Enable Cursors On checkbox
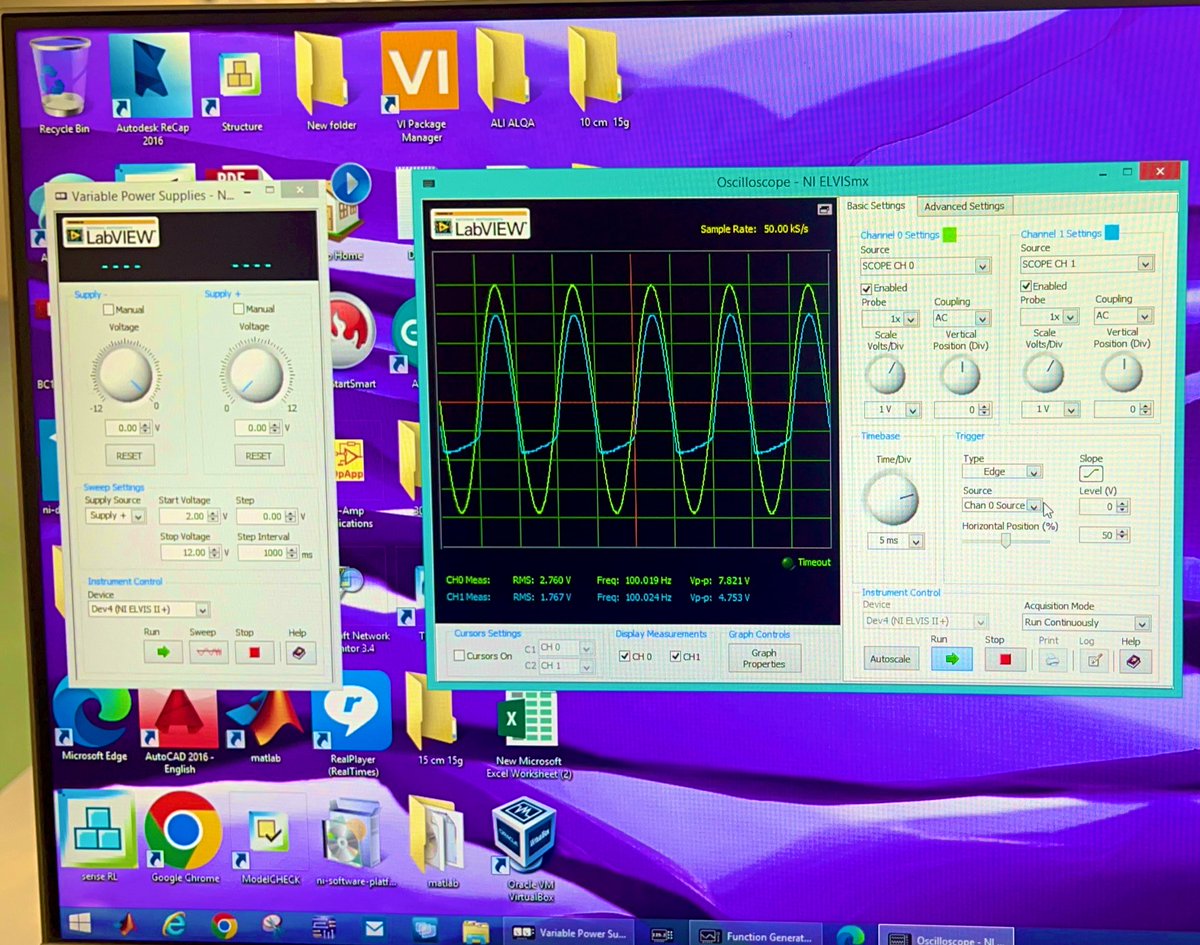1200x945 pixels. click(x=460, y=656)
